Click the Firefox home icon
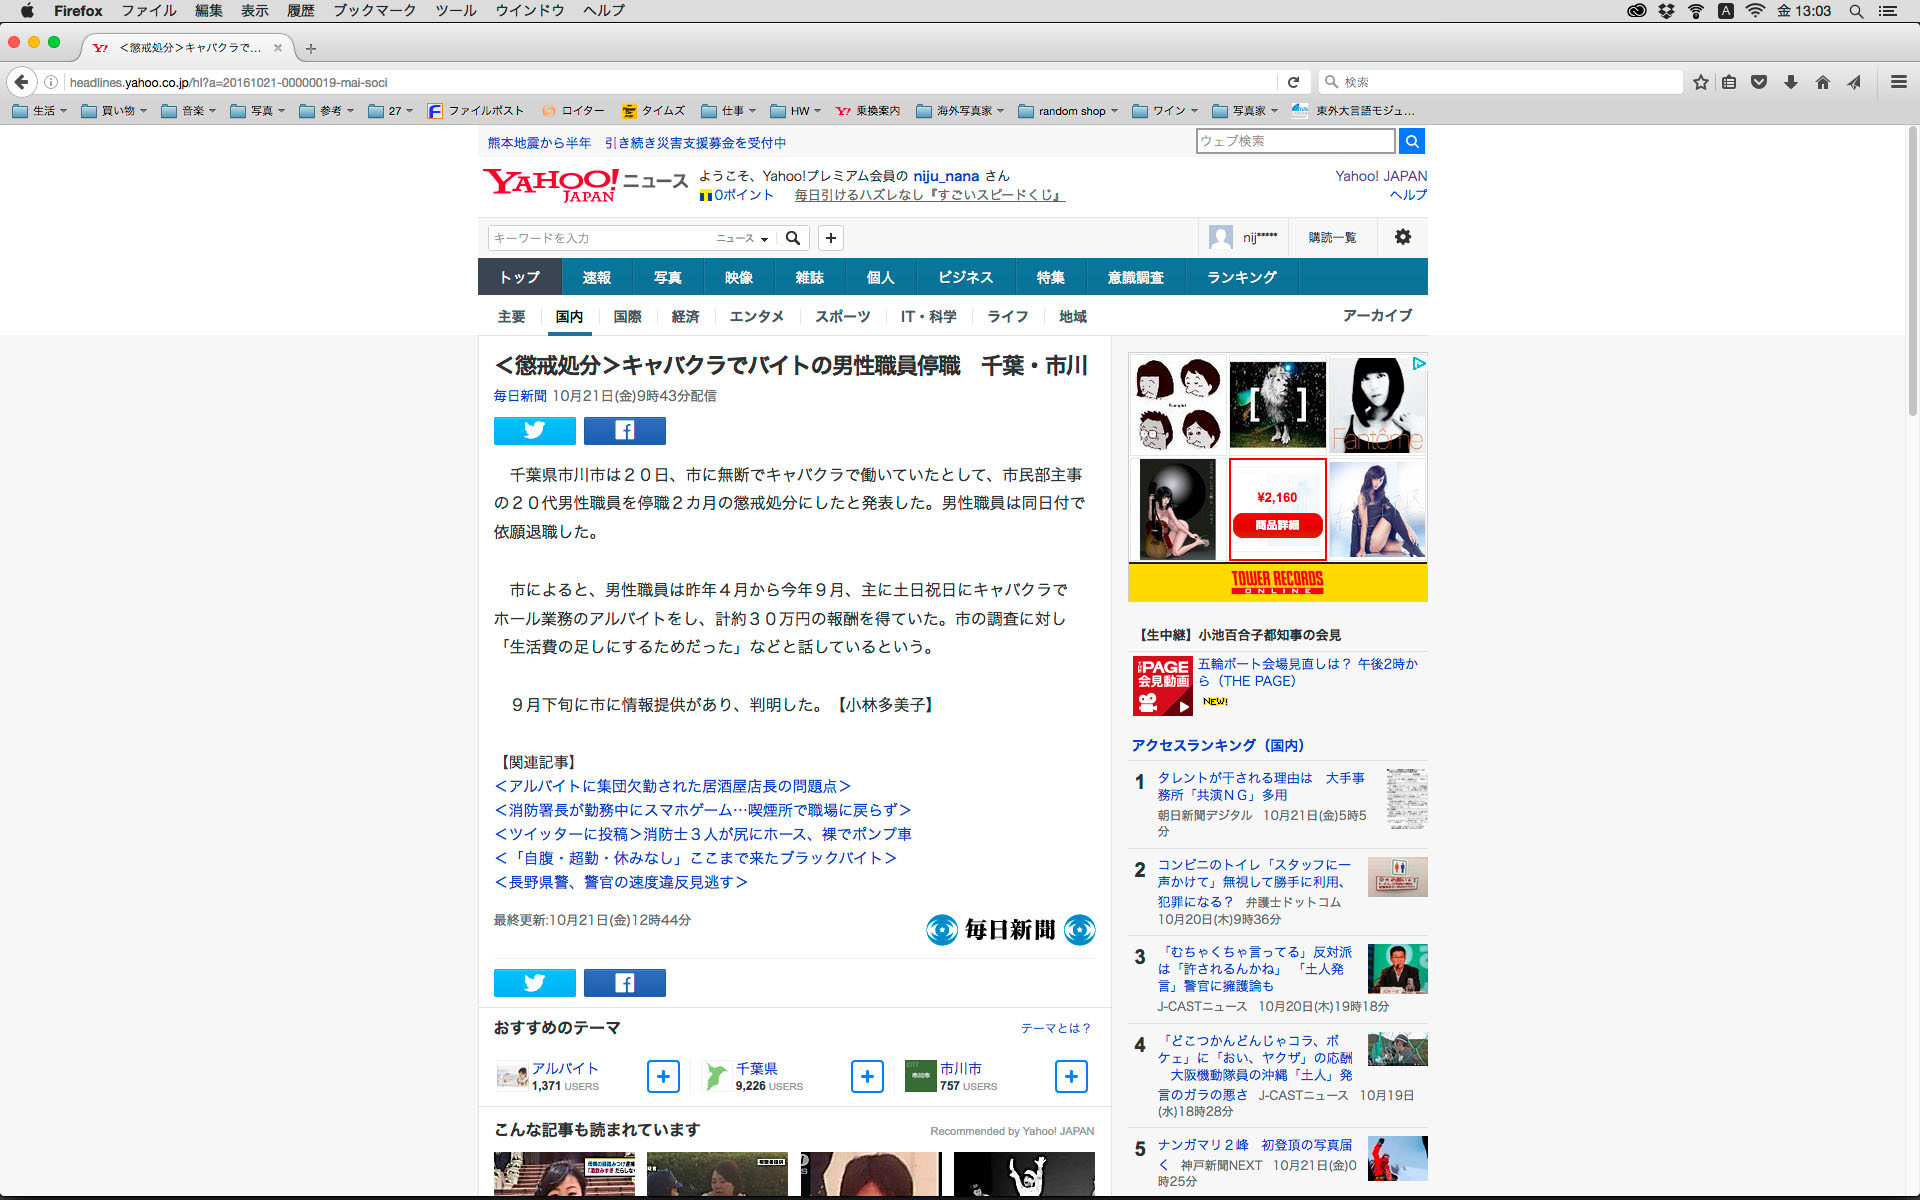This screenshot has width=1920, height=1200. point(1822,82)
